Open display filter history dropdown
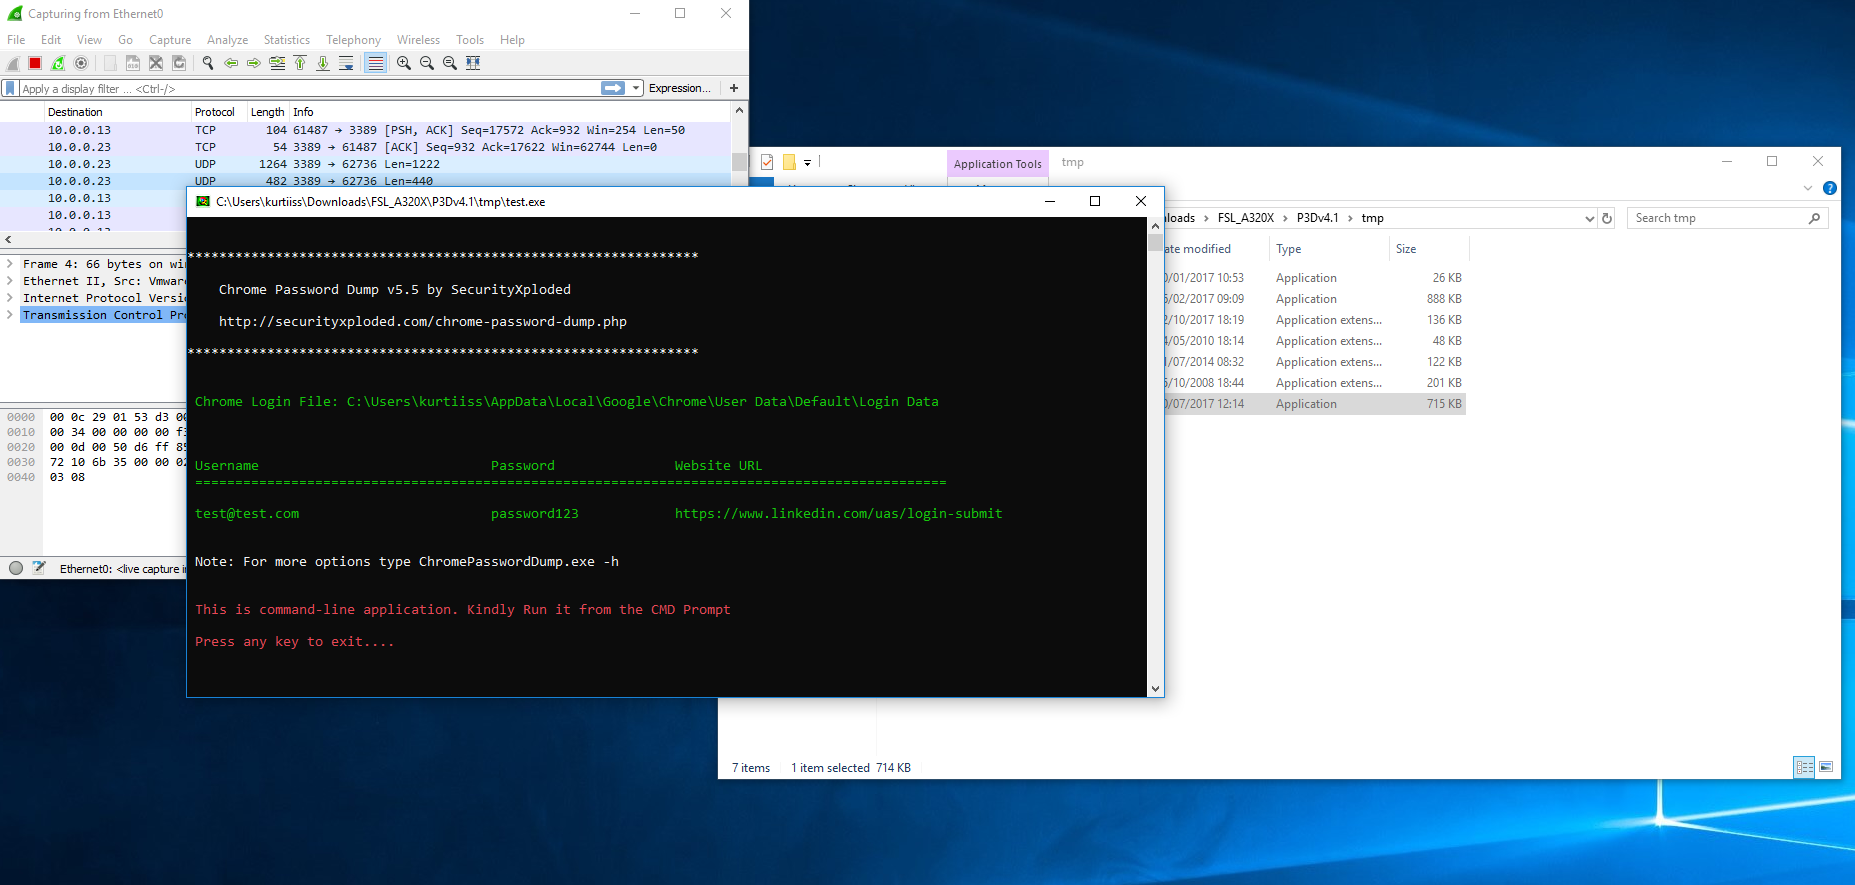The image size is (1855, 885). 636,88
